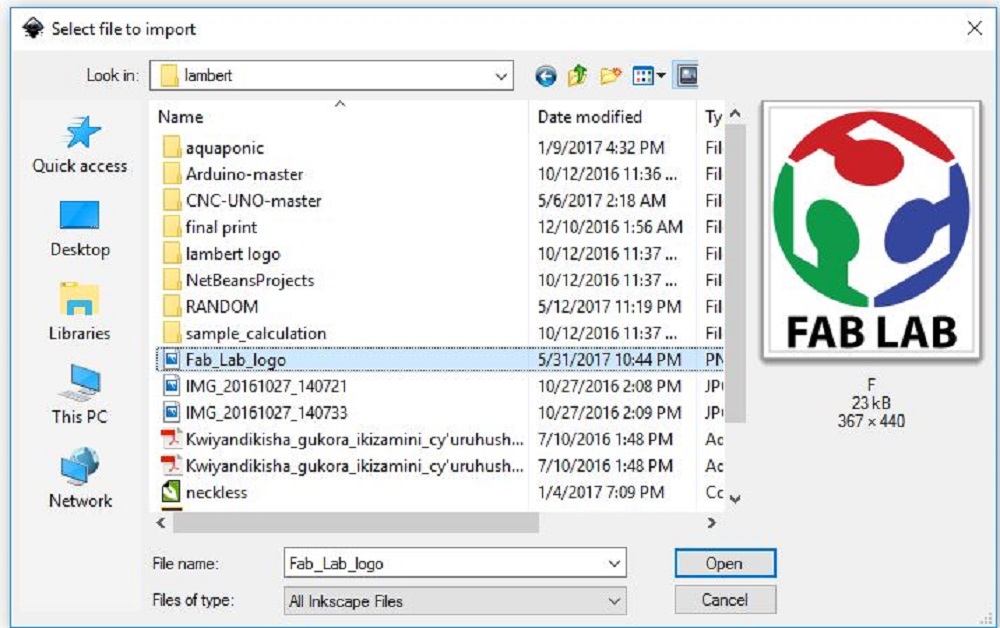Click the date 5/31/2017 10:44 PM
Viewport: 1000px width, 628px height.
[609, 360]
